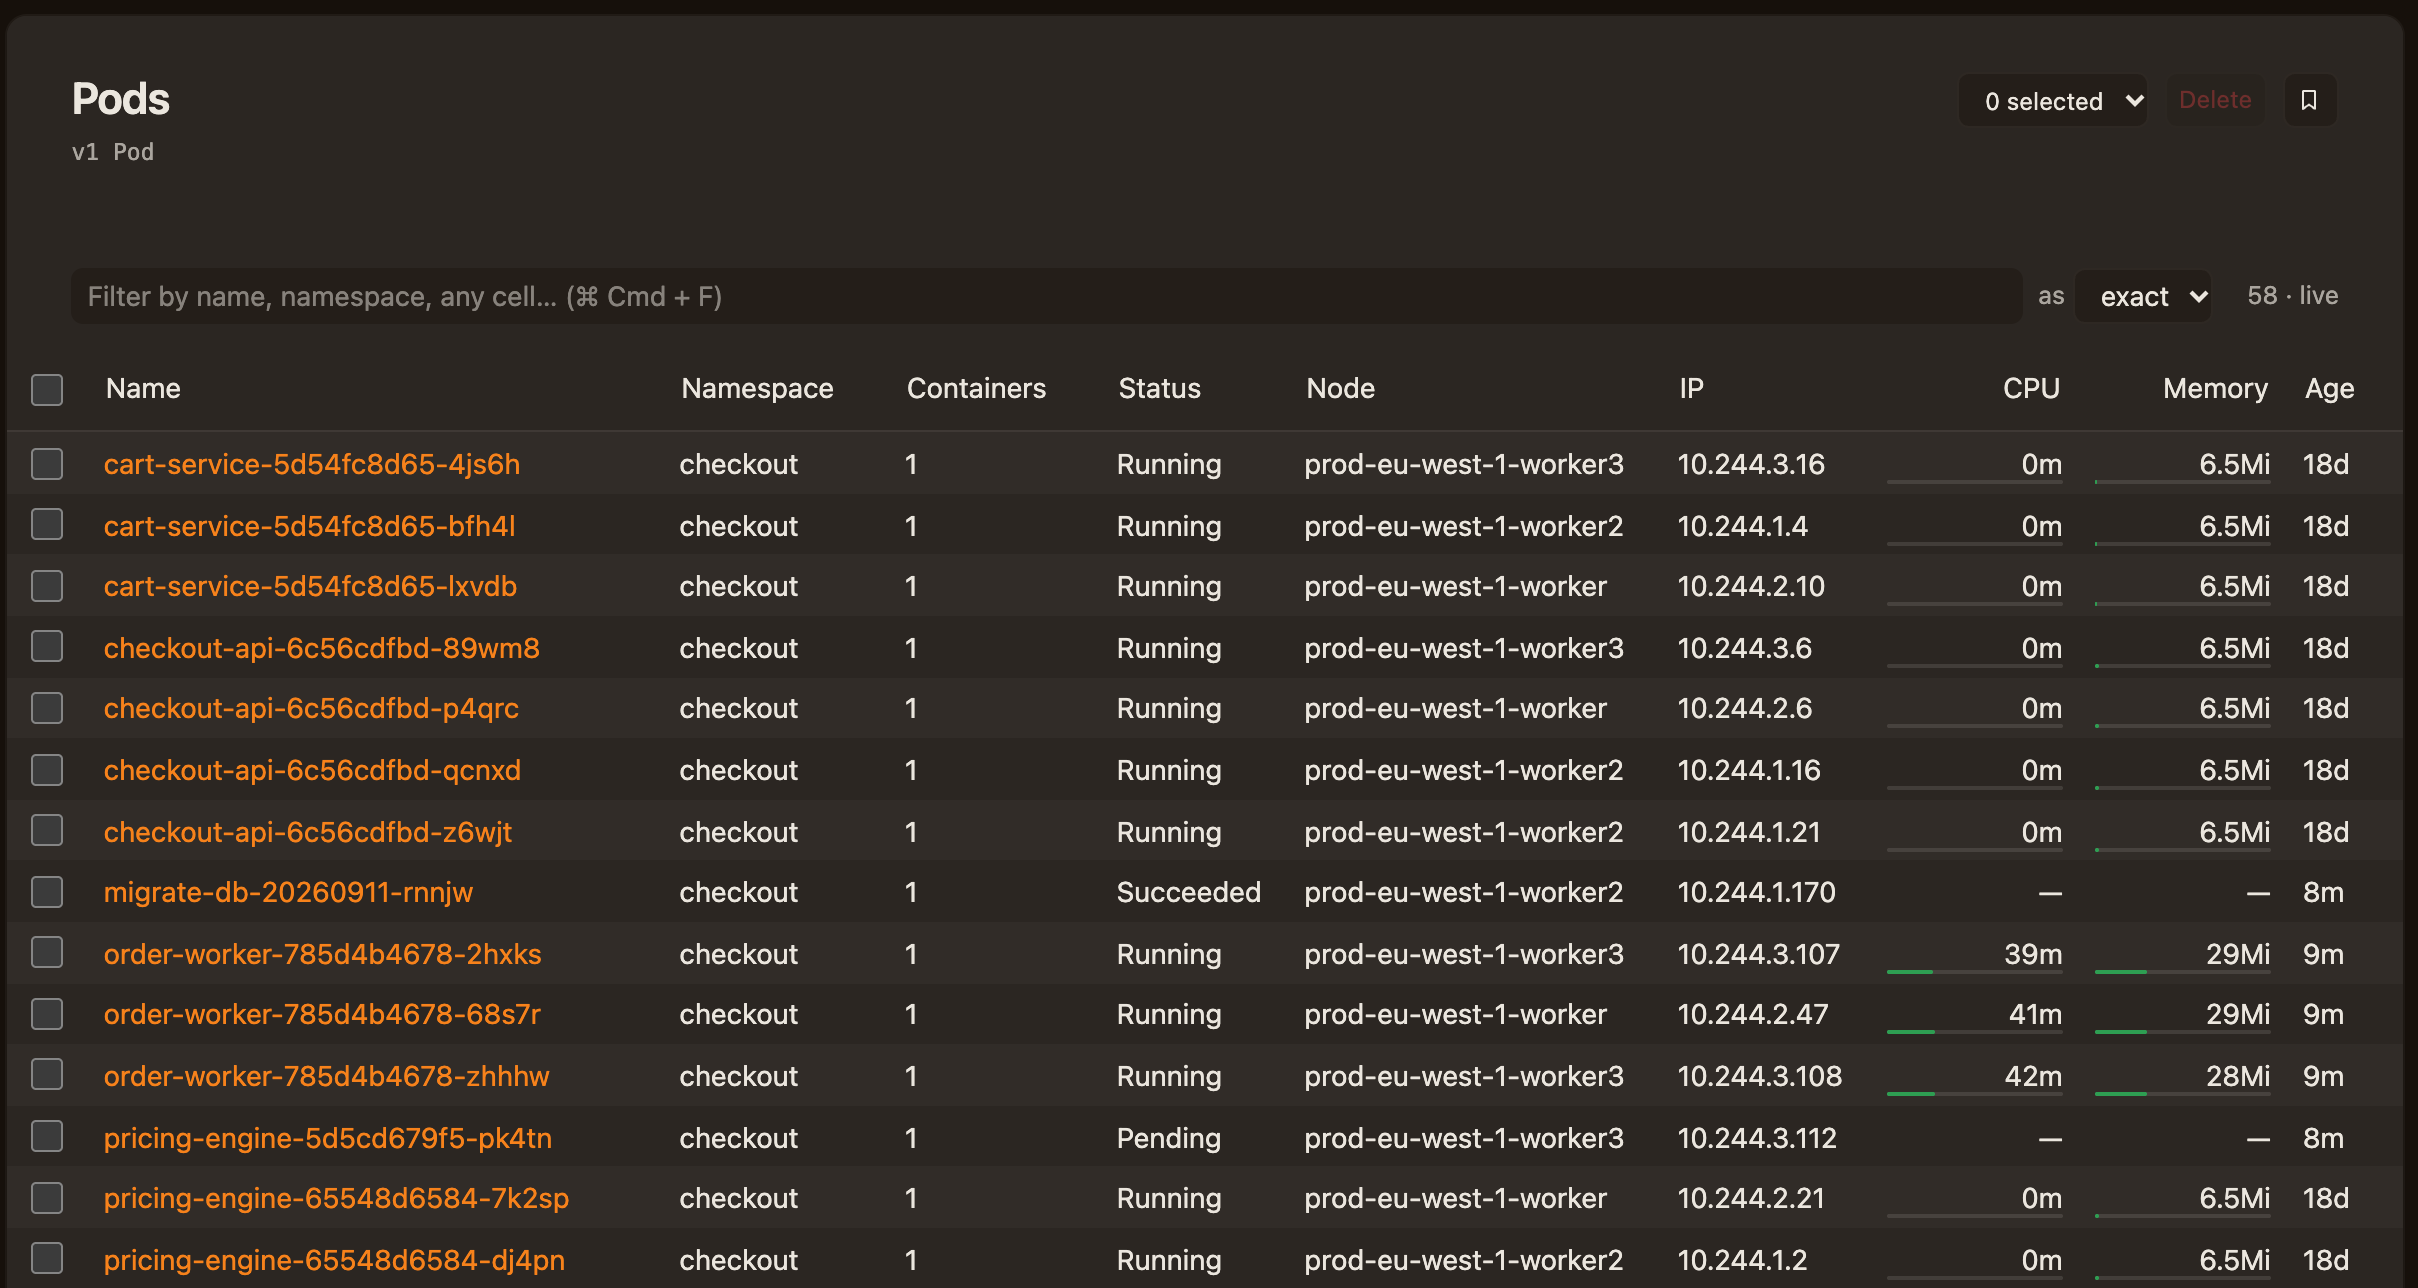Sort by the IP column header
This screenshot has width=2418, height=1288.
click(x=1691, y=388)
